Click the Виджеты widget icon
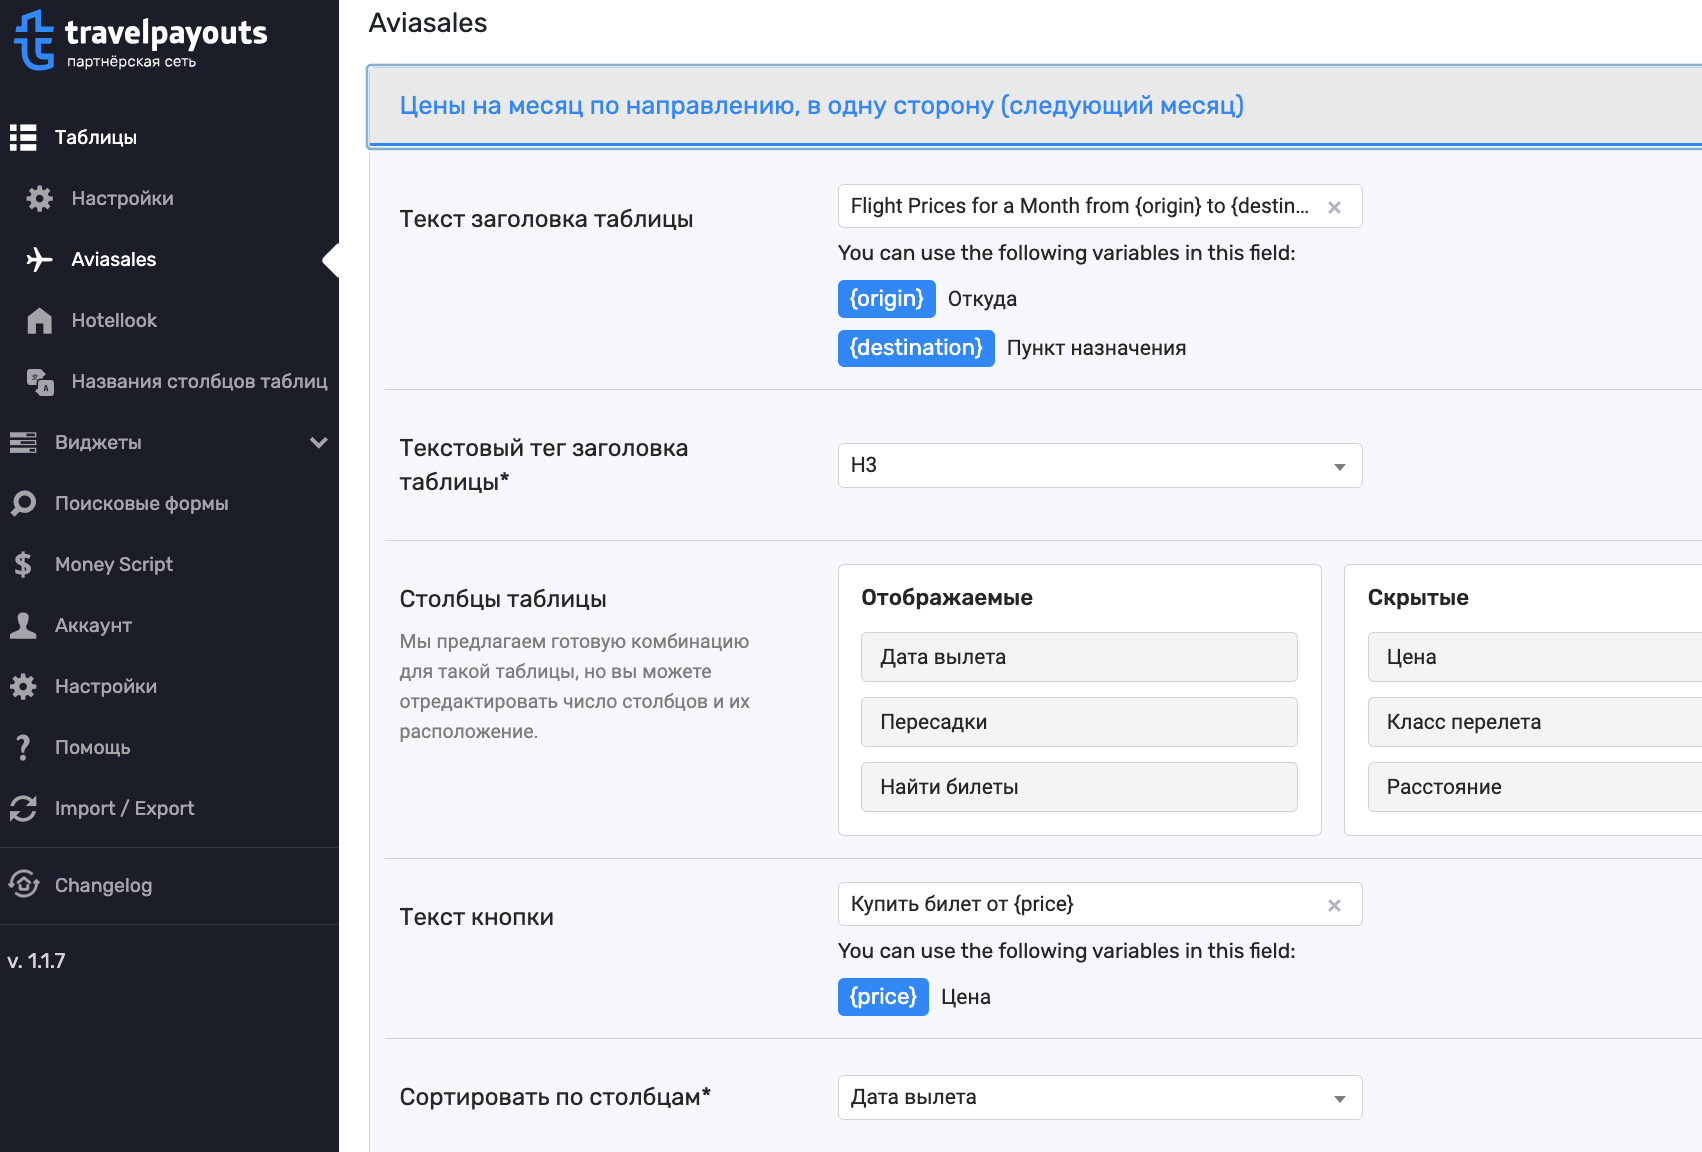 pyautogui.click(x=23, y=442)
